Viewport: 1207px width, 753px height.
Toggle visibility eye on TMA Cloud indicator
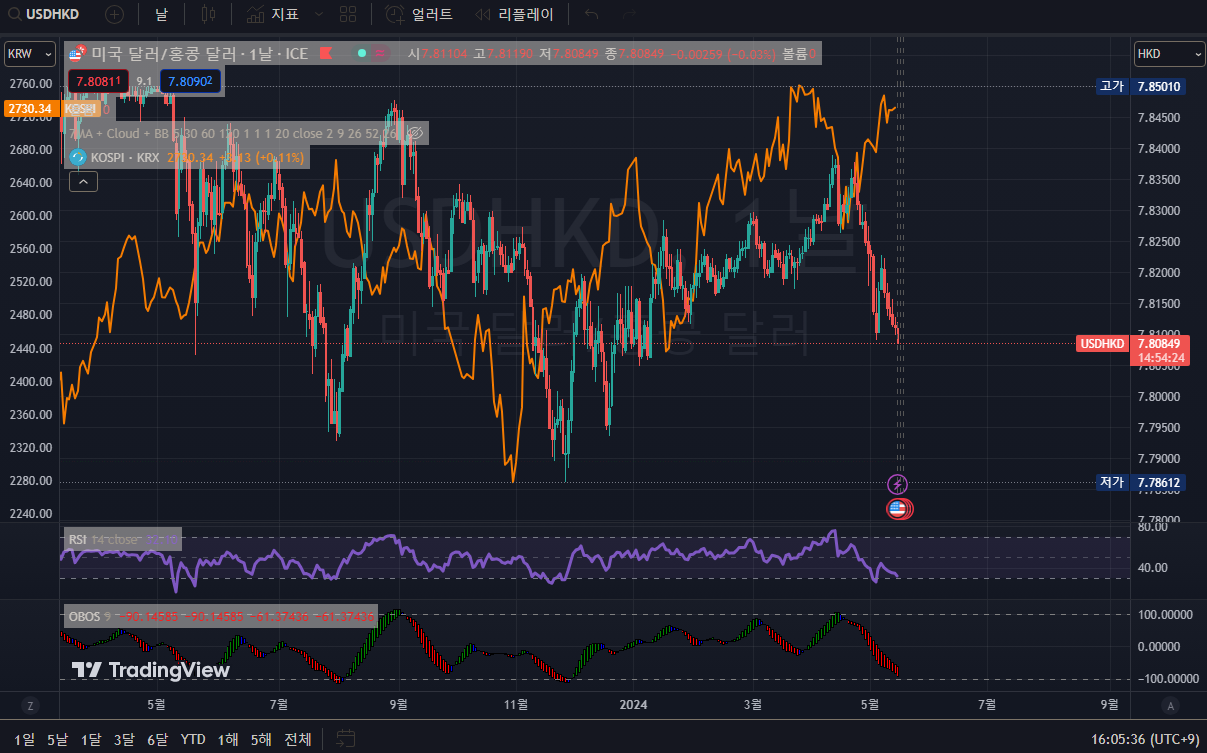pyautogui.click(x=417, y=132)
